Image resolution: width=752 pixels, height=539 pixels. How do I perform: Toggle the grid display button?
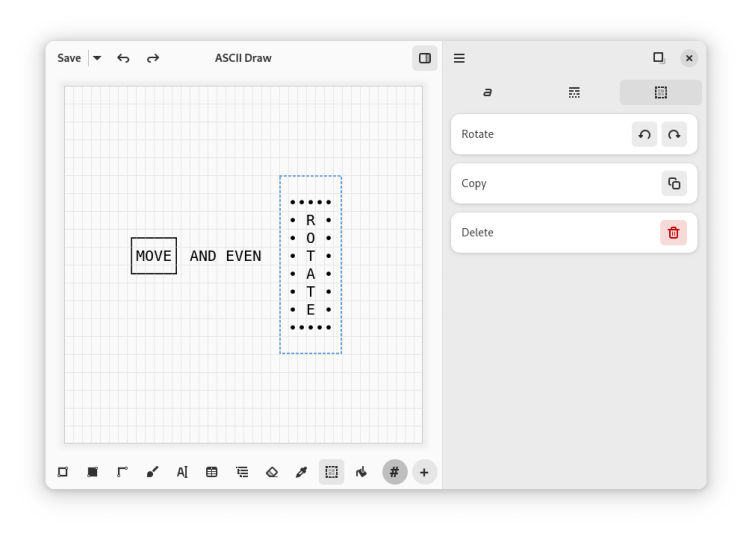(395, 472)
